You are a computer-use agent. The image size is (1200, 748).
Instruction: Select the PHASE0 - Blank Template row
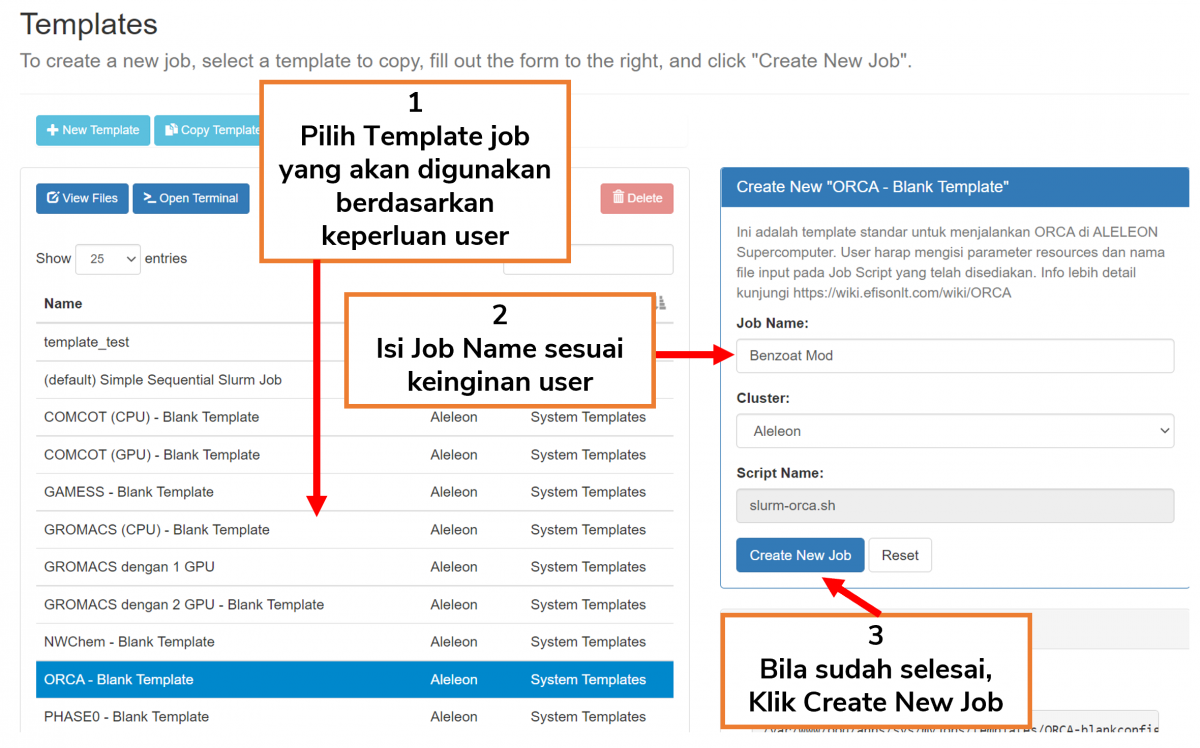point(127,717)
